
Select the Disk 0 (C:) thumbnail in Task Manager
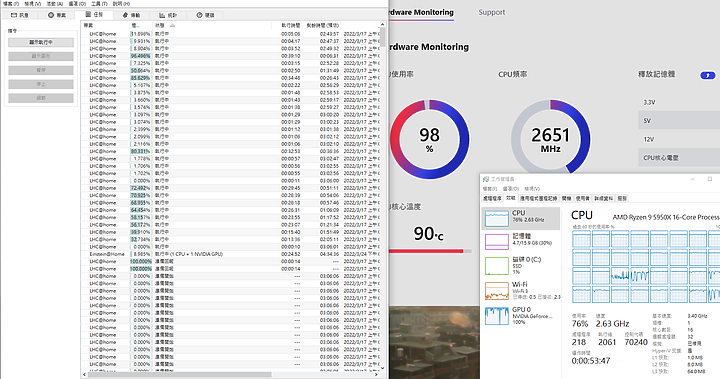coord(497,266)
